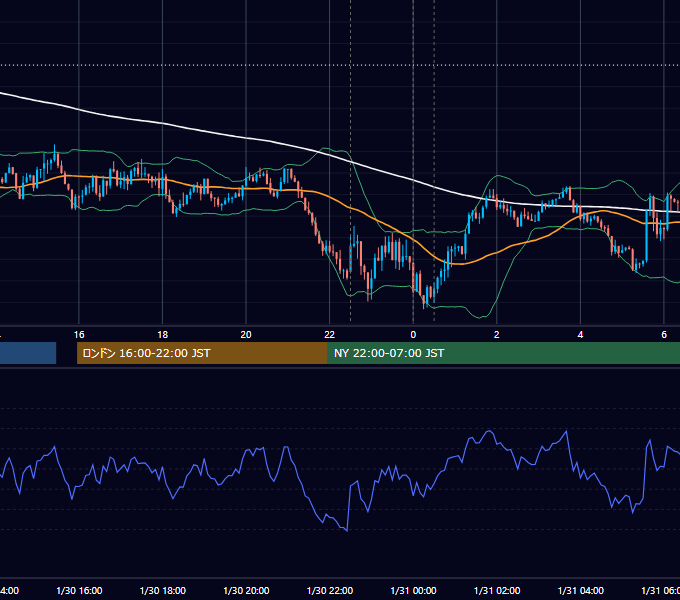Click the 22 hour label on the upper axis
Image resolution: width=680 pixels, height=600 pixels.
point(330,335)
